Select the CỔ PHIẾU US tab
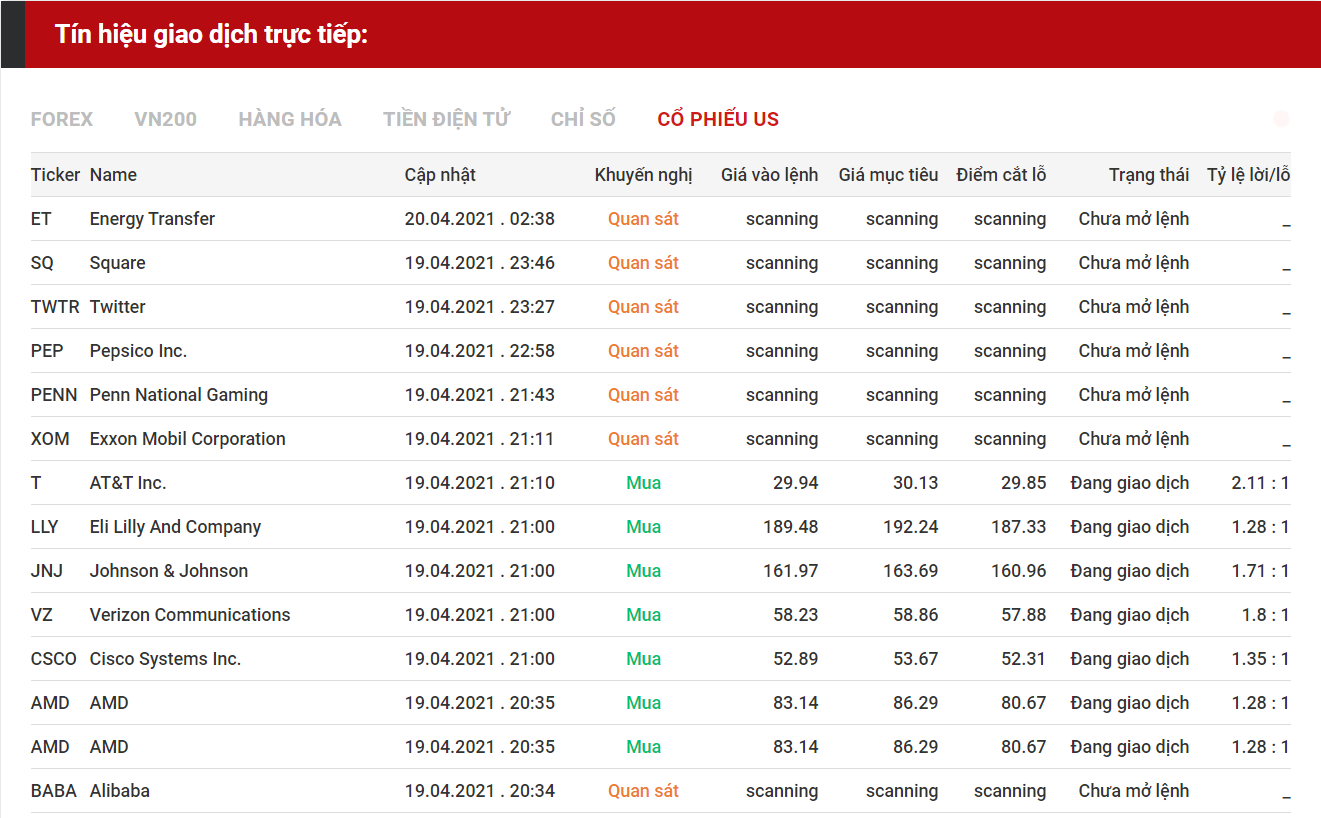1321x818 pixels. tap(718, 119)
